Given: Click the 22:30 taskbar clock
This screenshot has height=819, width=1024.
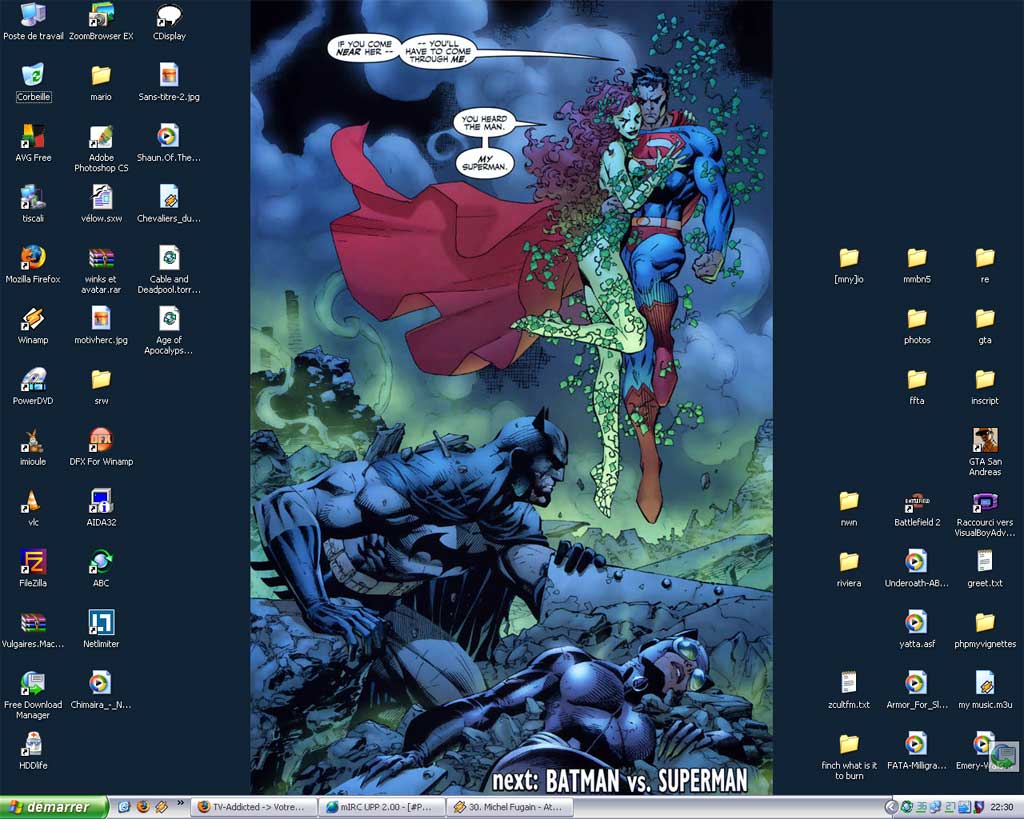Looking at the screenshot, I should tap(1002, 807).
